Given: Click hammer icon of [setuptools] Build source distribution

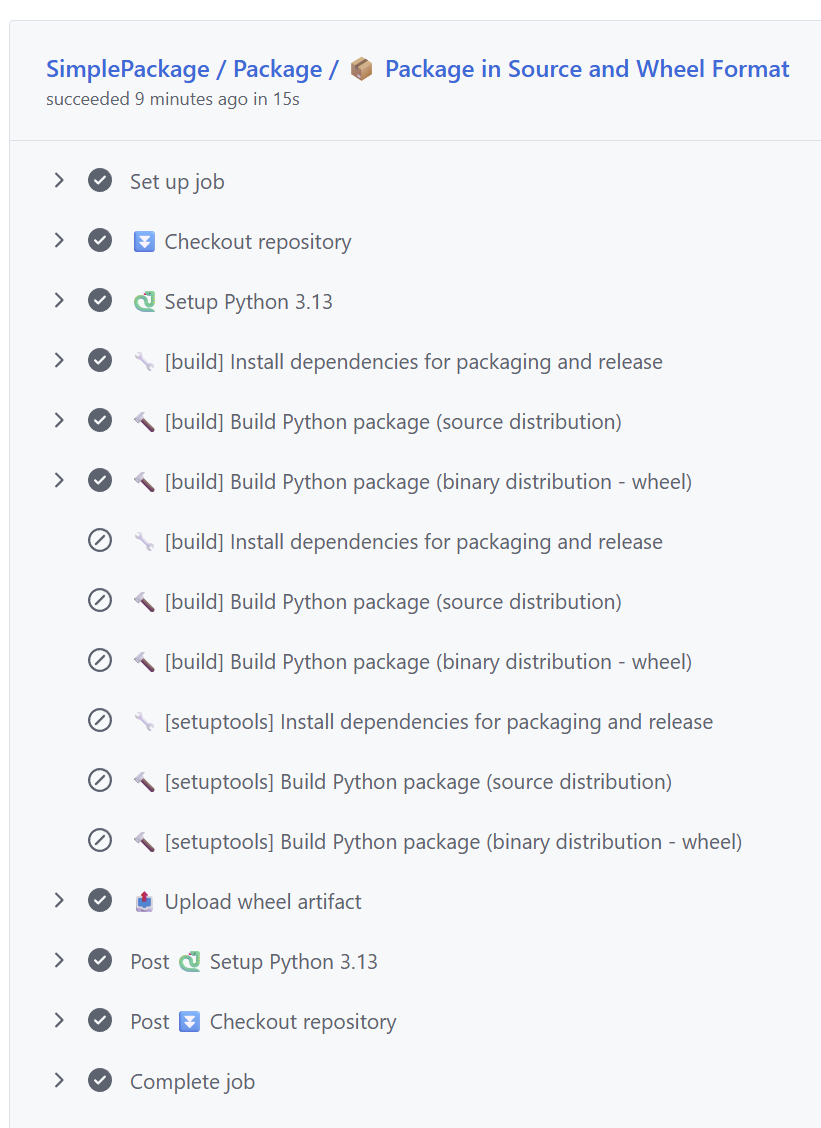Looking at the screenshot, I should 144,781.
